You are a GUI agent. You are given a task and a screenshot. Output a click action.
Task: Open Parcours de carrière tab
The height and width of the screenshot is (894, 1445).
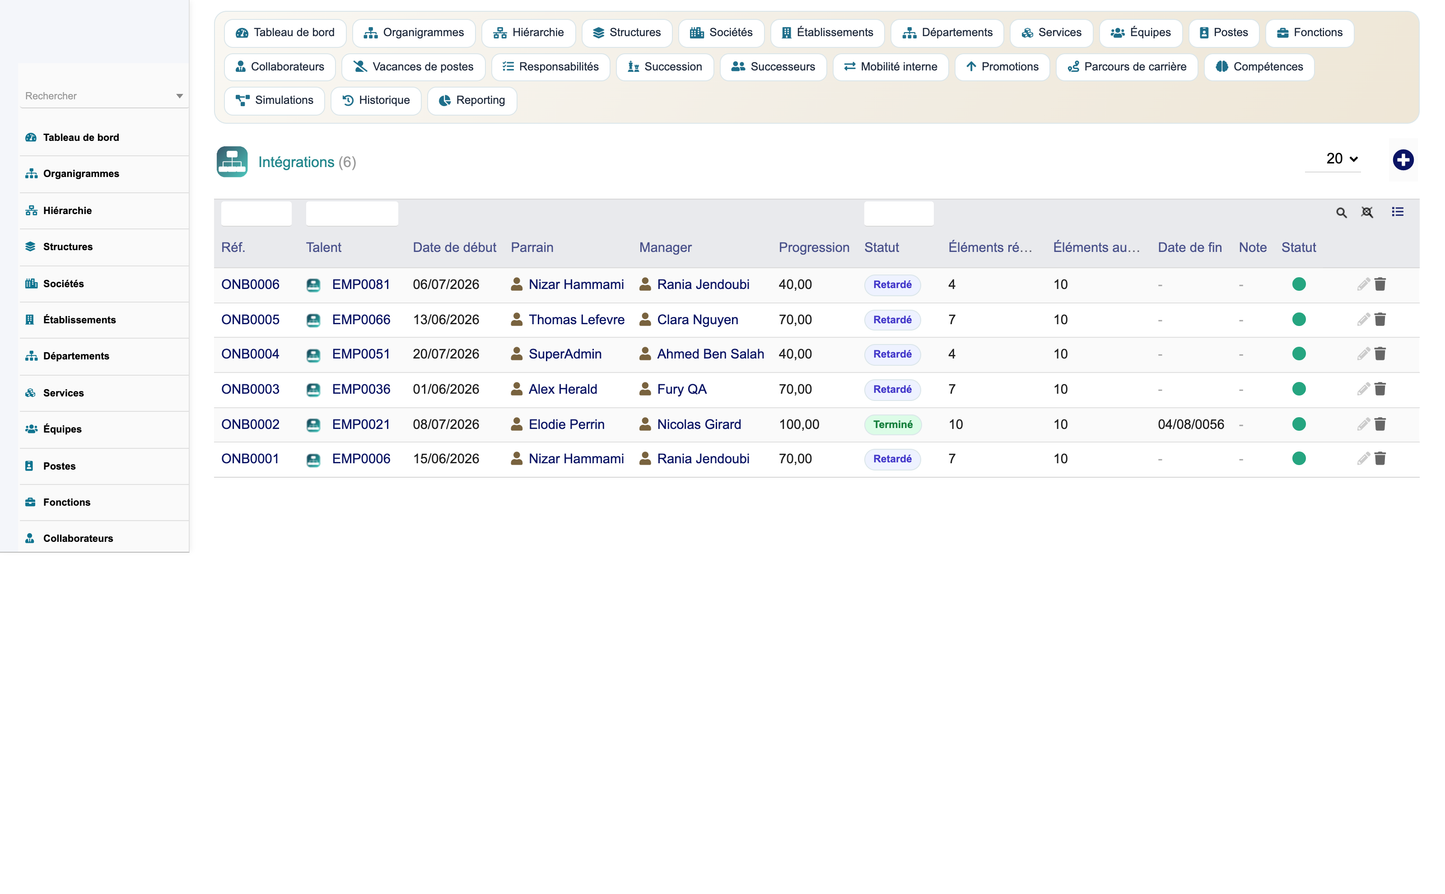1127,67
